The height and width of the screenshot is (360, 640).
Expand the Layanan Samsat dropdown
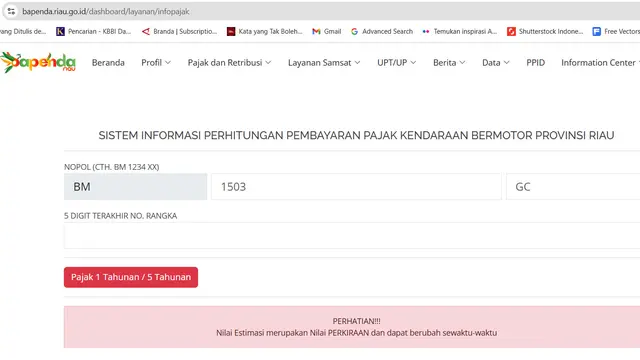(x=324, y=62)
